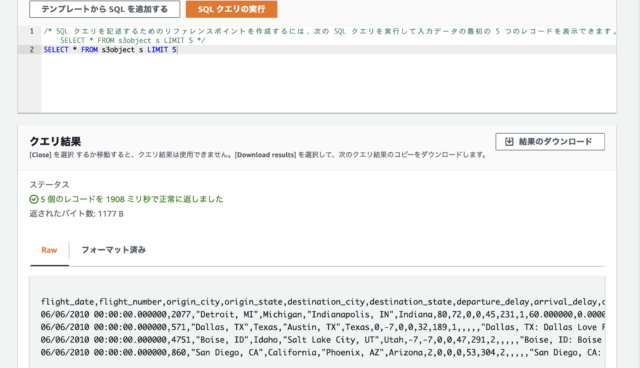Run the query with SQL クエリの実行

pyautogui.click(x=231, y=9)
